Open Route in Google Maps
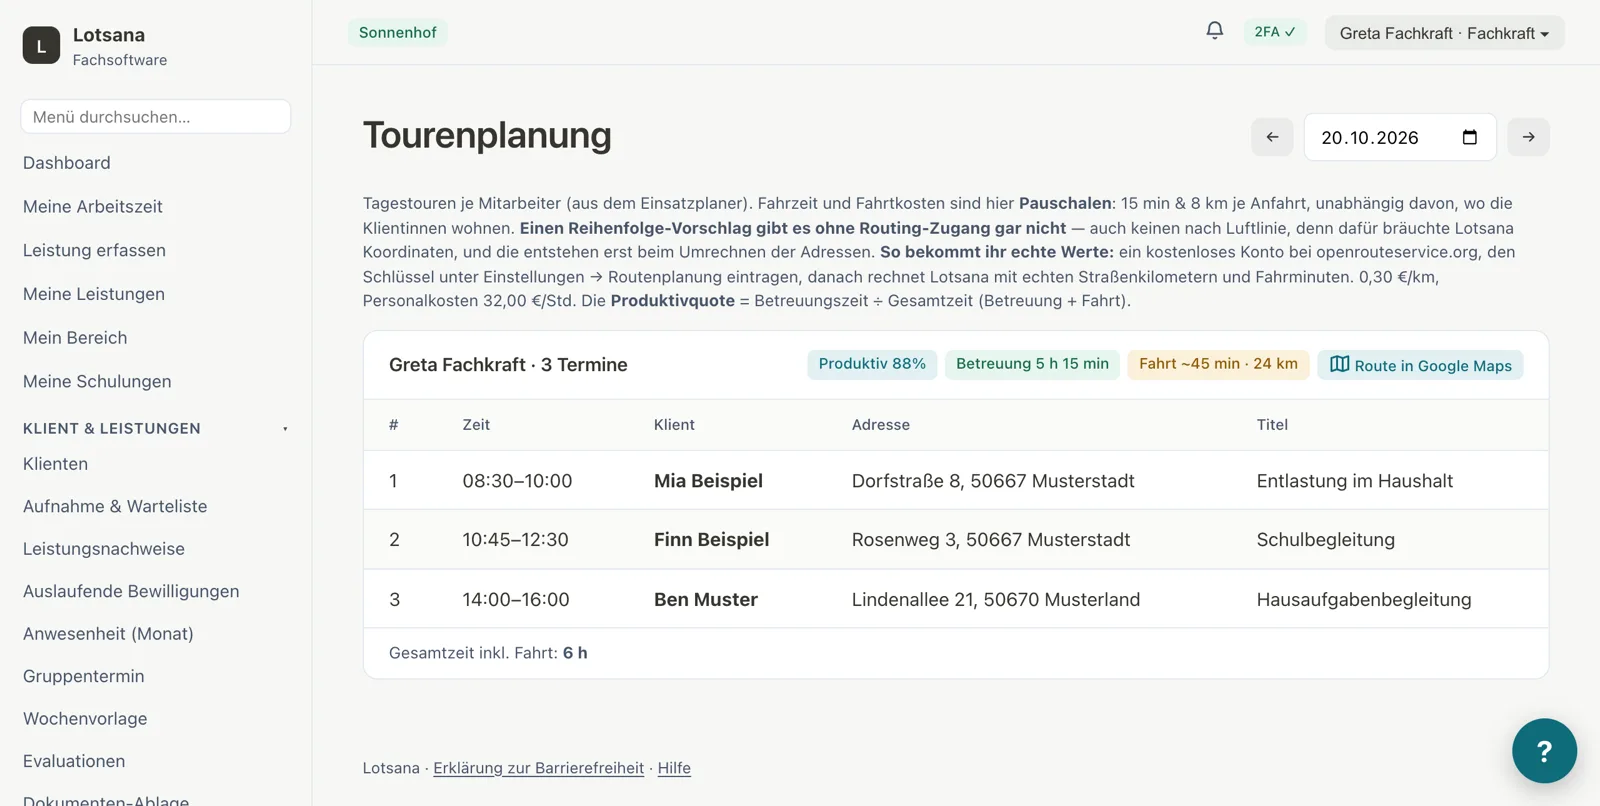 pyautogui.click(x=1420, y=365)
